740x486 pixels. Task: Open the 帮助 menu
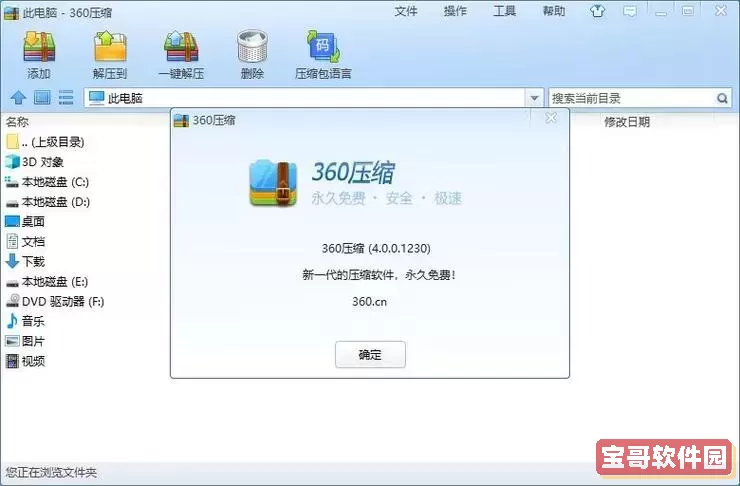pyautogui.click(x=554, y=11)
